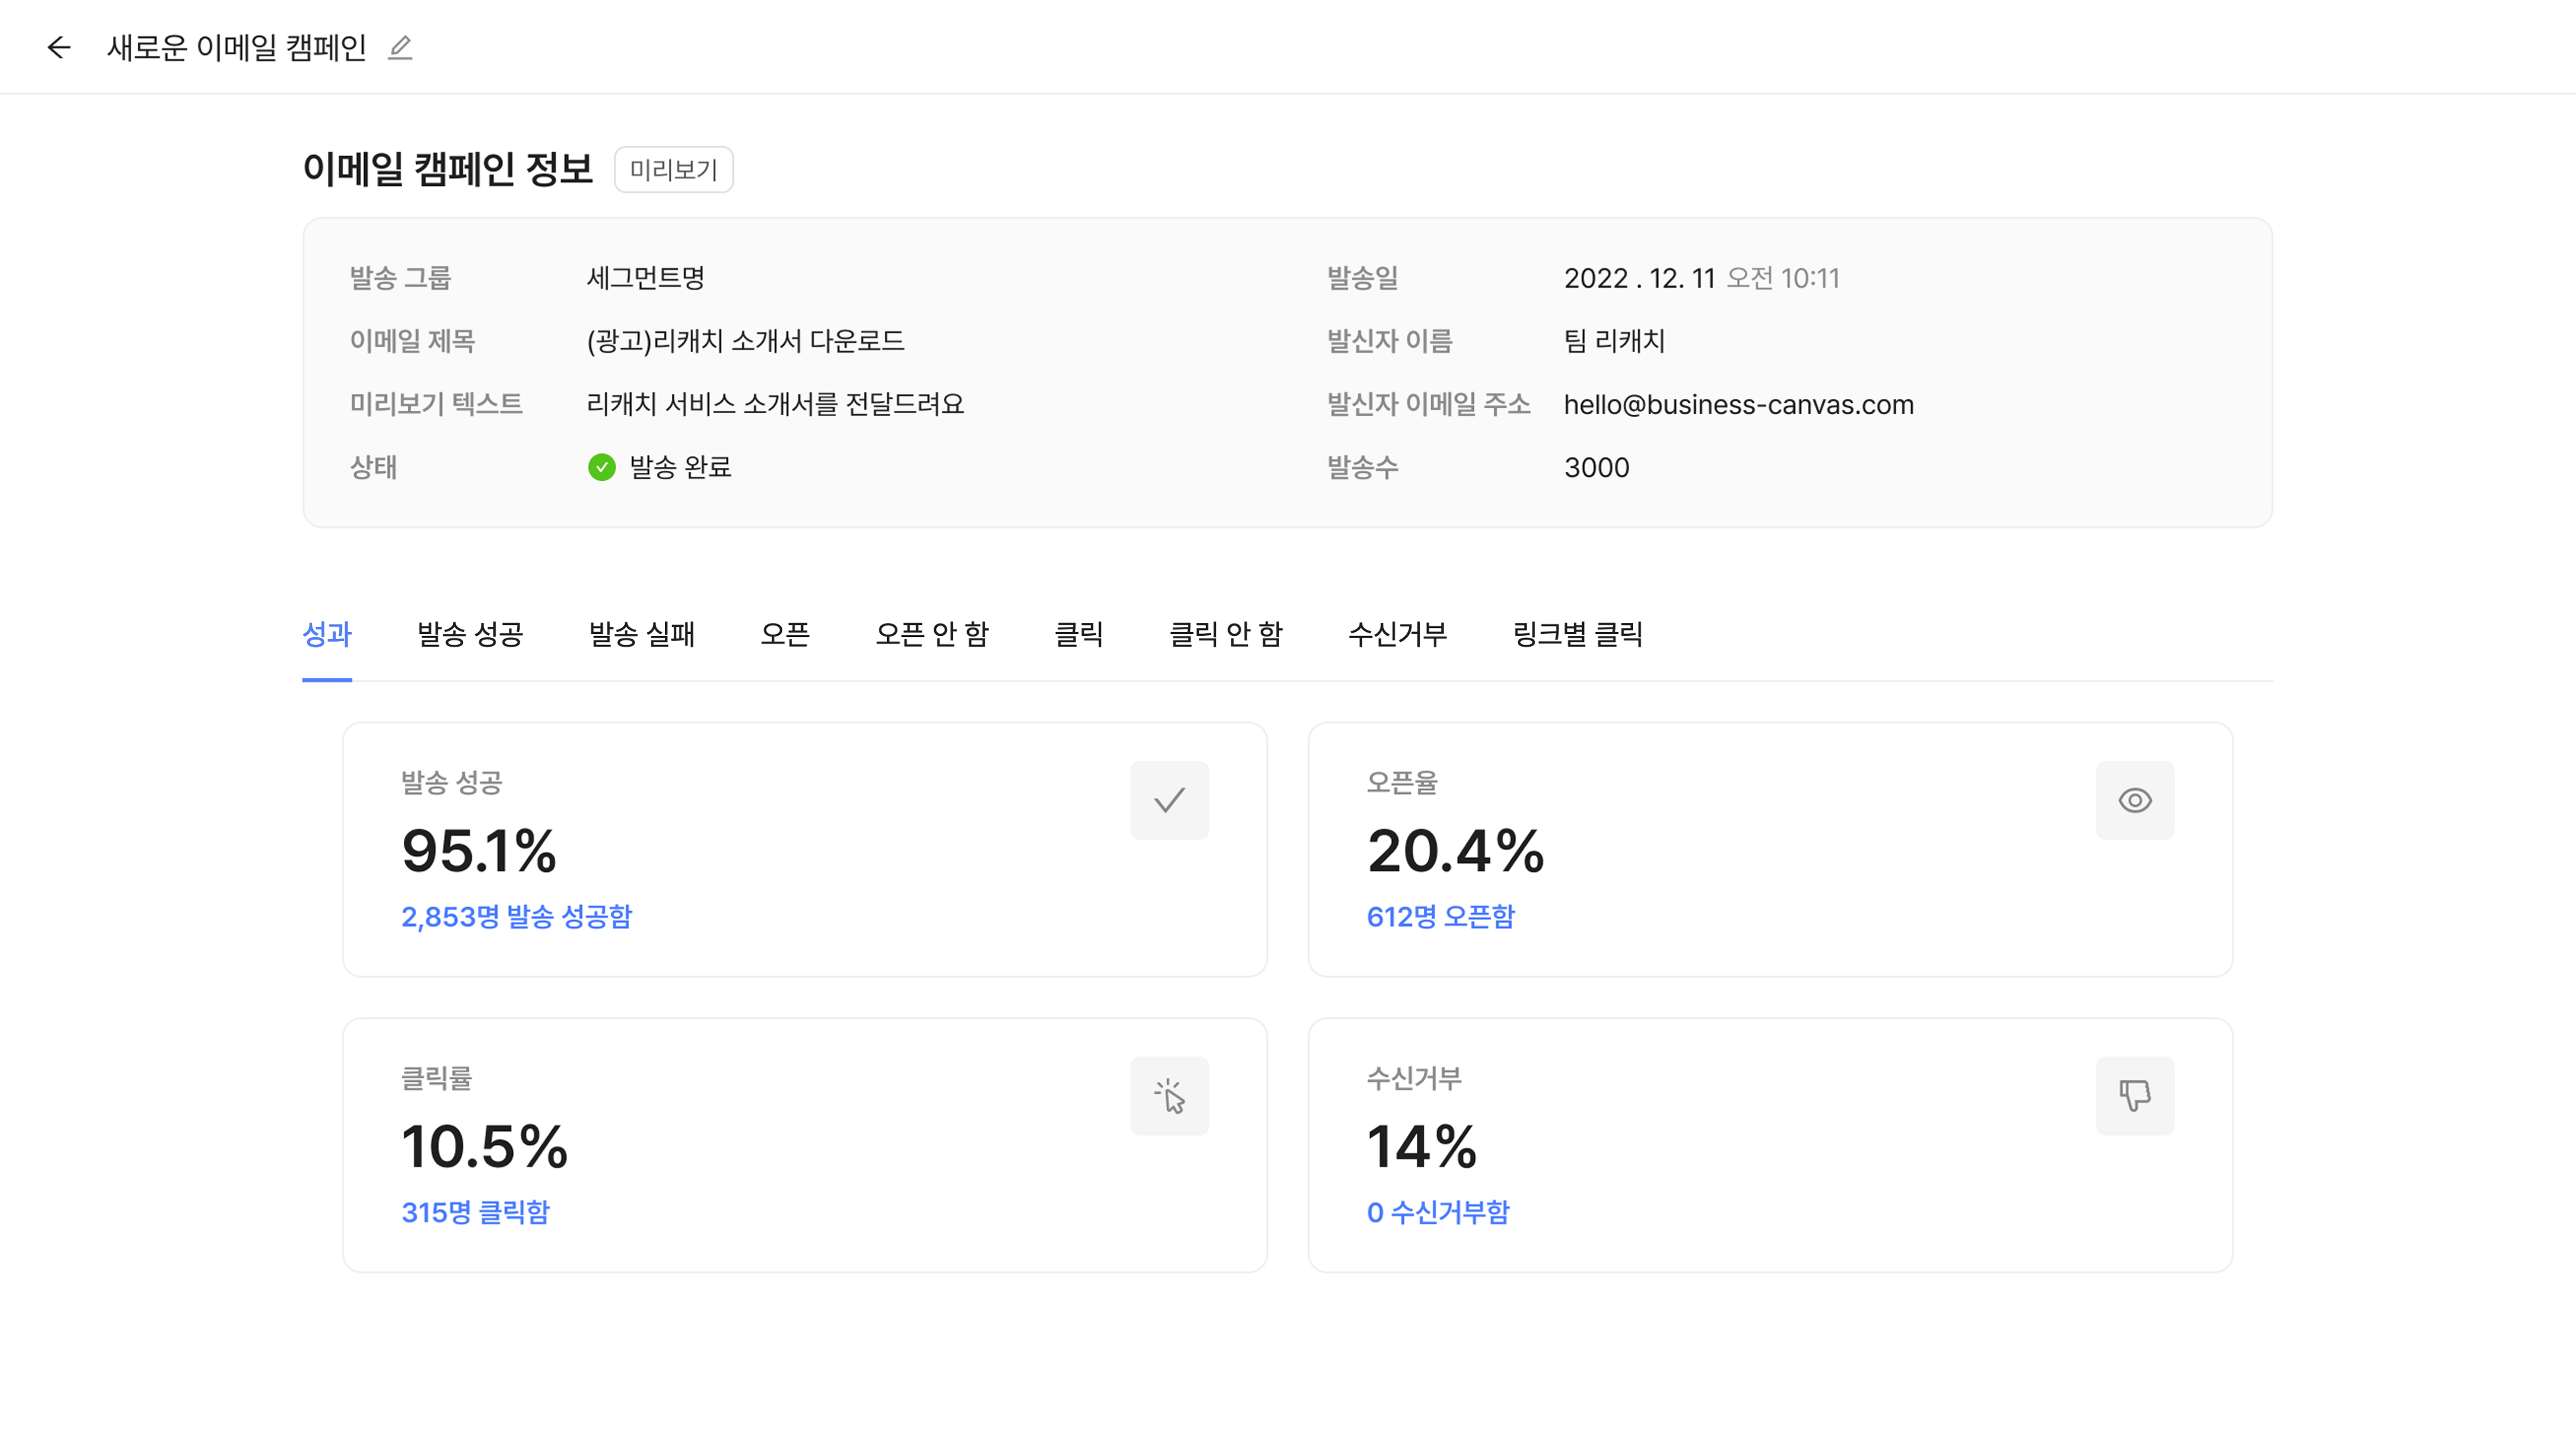Screen dimensions: 2576x1441
Task: Select the 성과 tab
Action: pyautogui.click(x=327, y=634)
